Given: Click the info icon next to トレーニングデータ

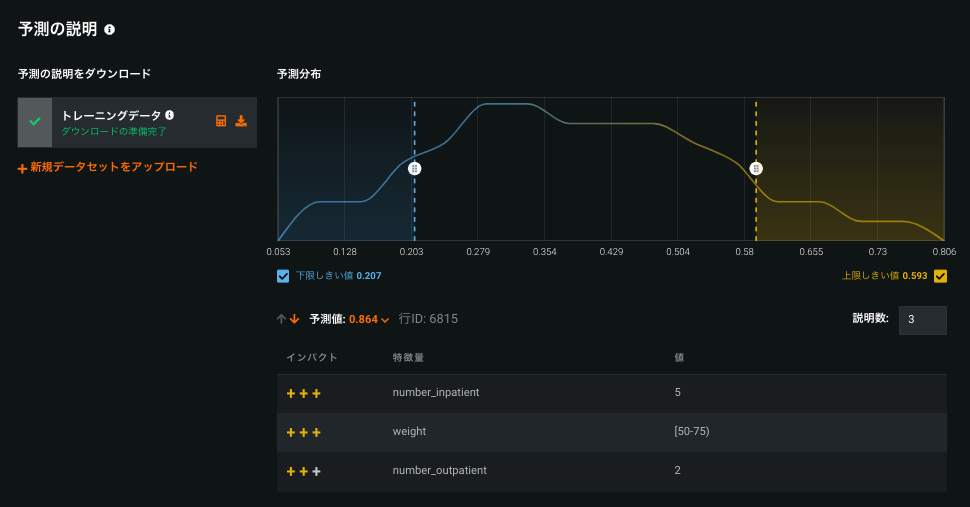Looking at the screenshot, I should [x=170, y=115].
